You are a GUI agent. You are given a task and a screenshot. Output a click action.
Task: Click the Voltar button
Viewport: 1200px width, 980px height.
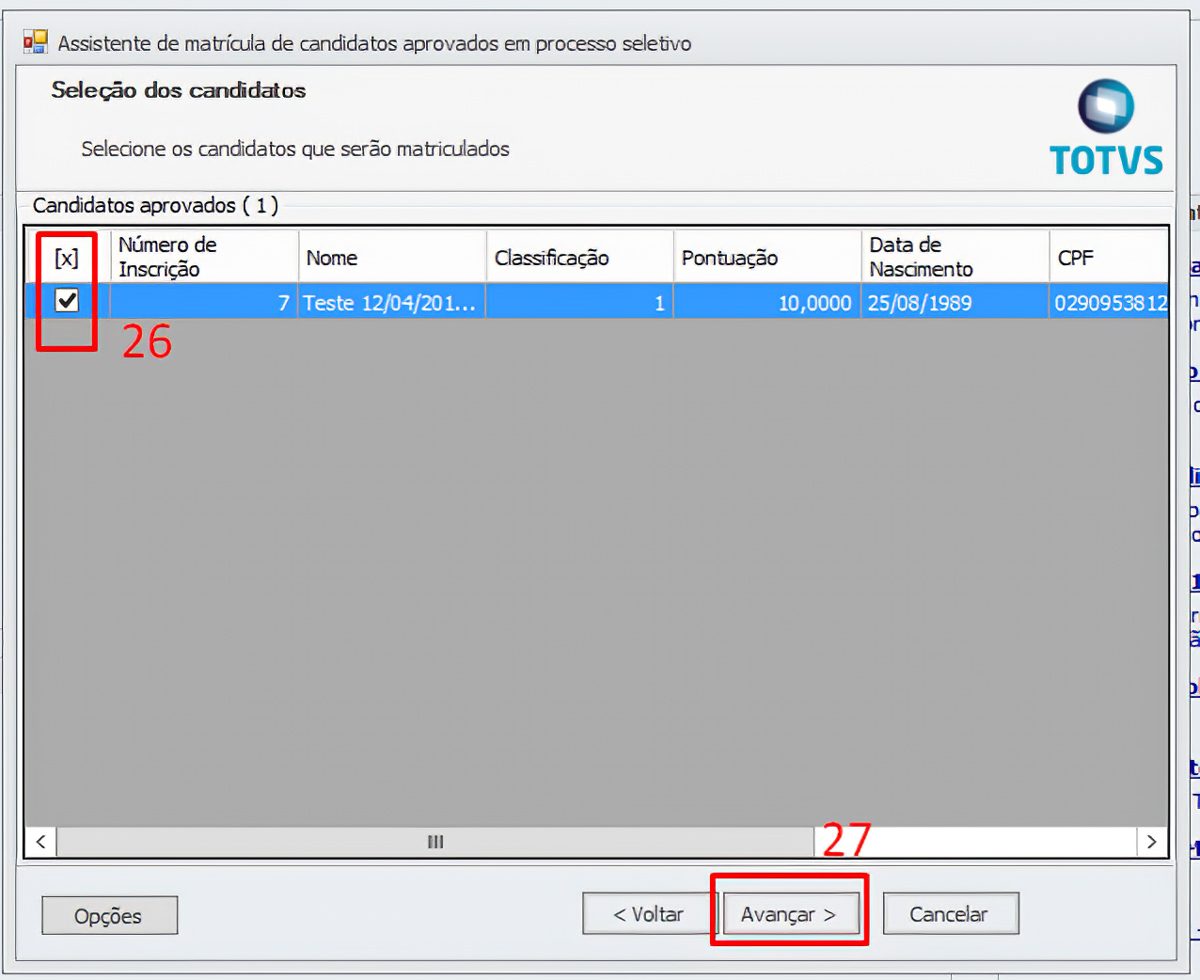(x=648, y=914)
